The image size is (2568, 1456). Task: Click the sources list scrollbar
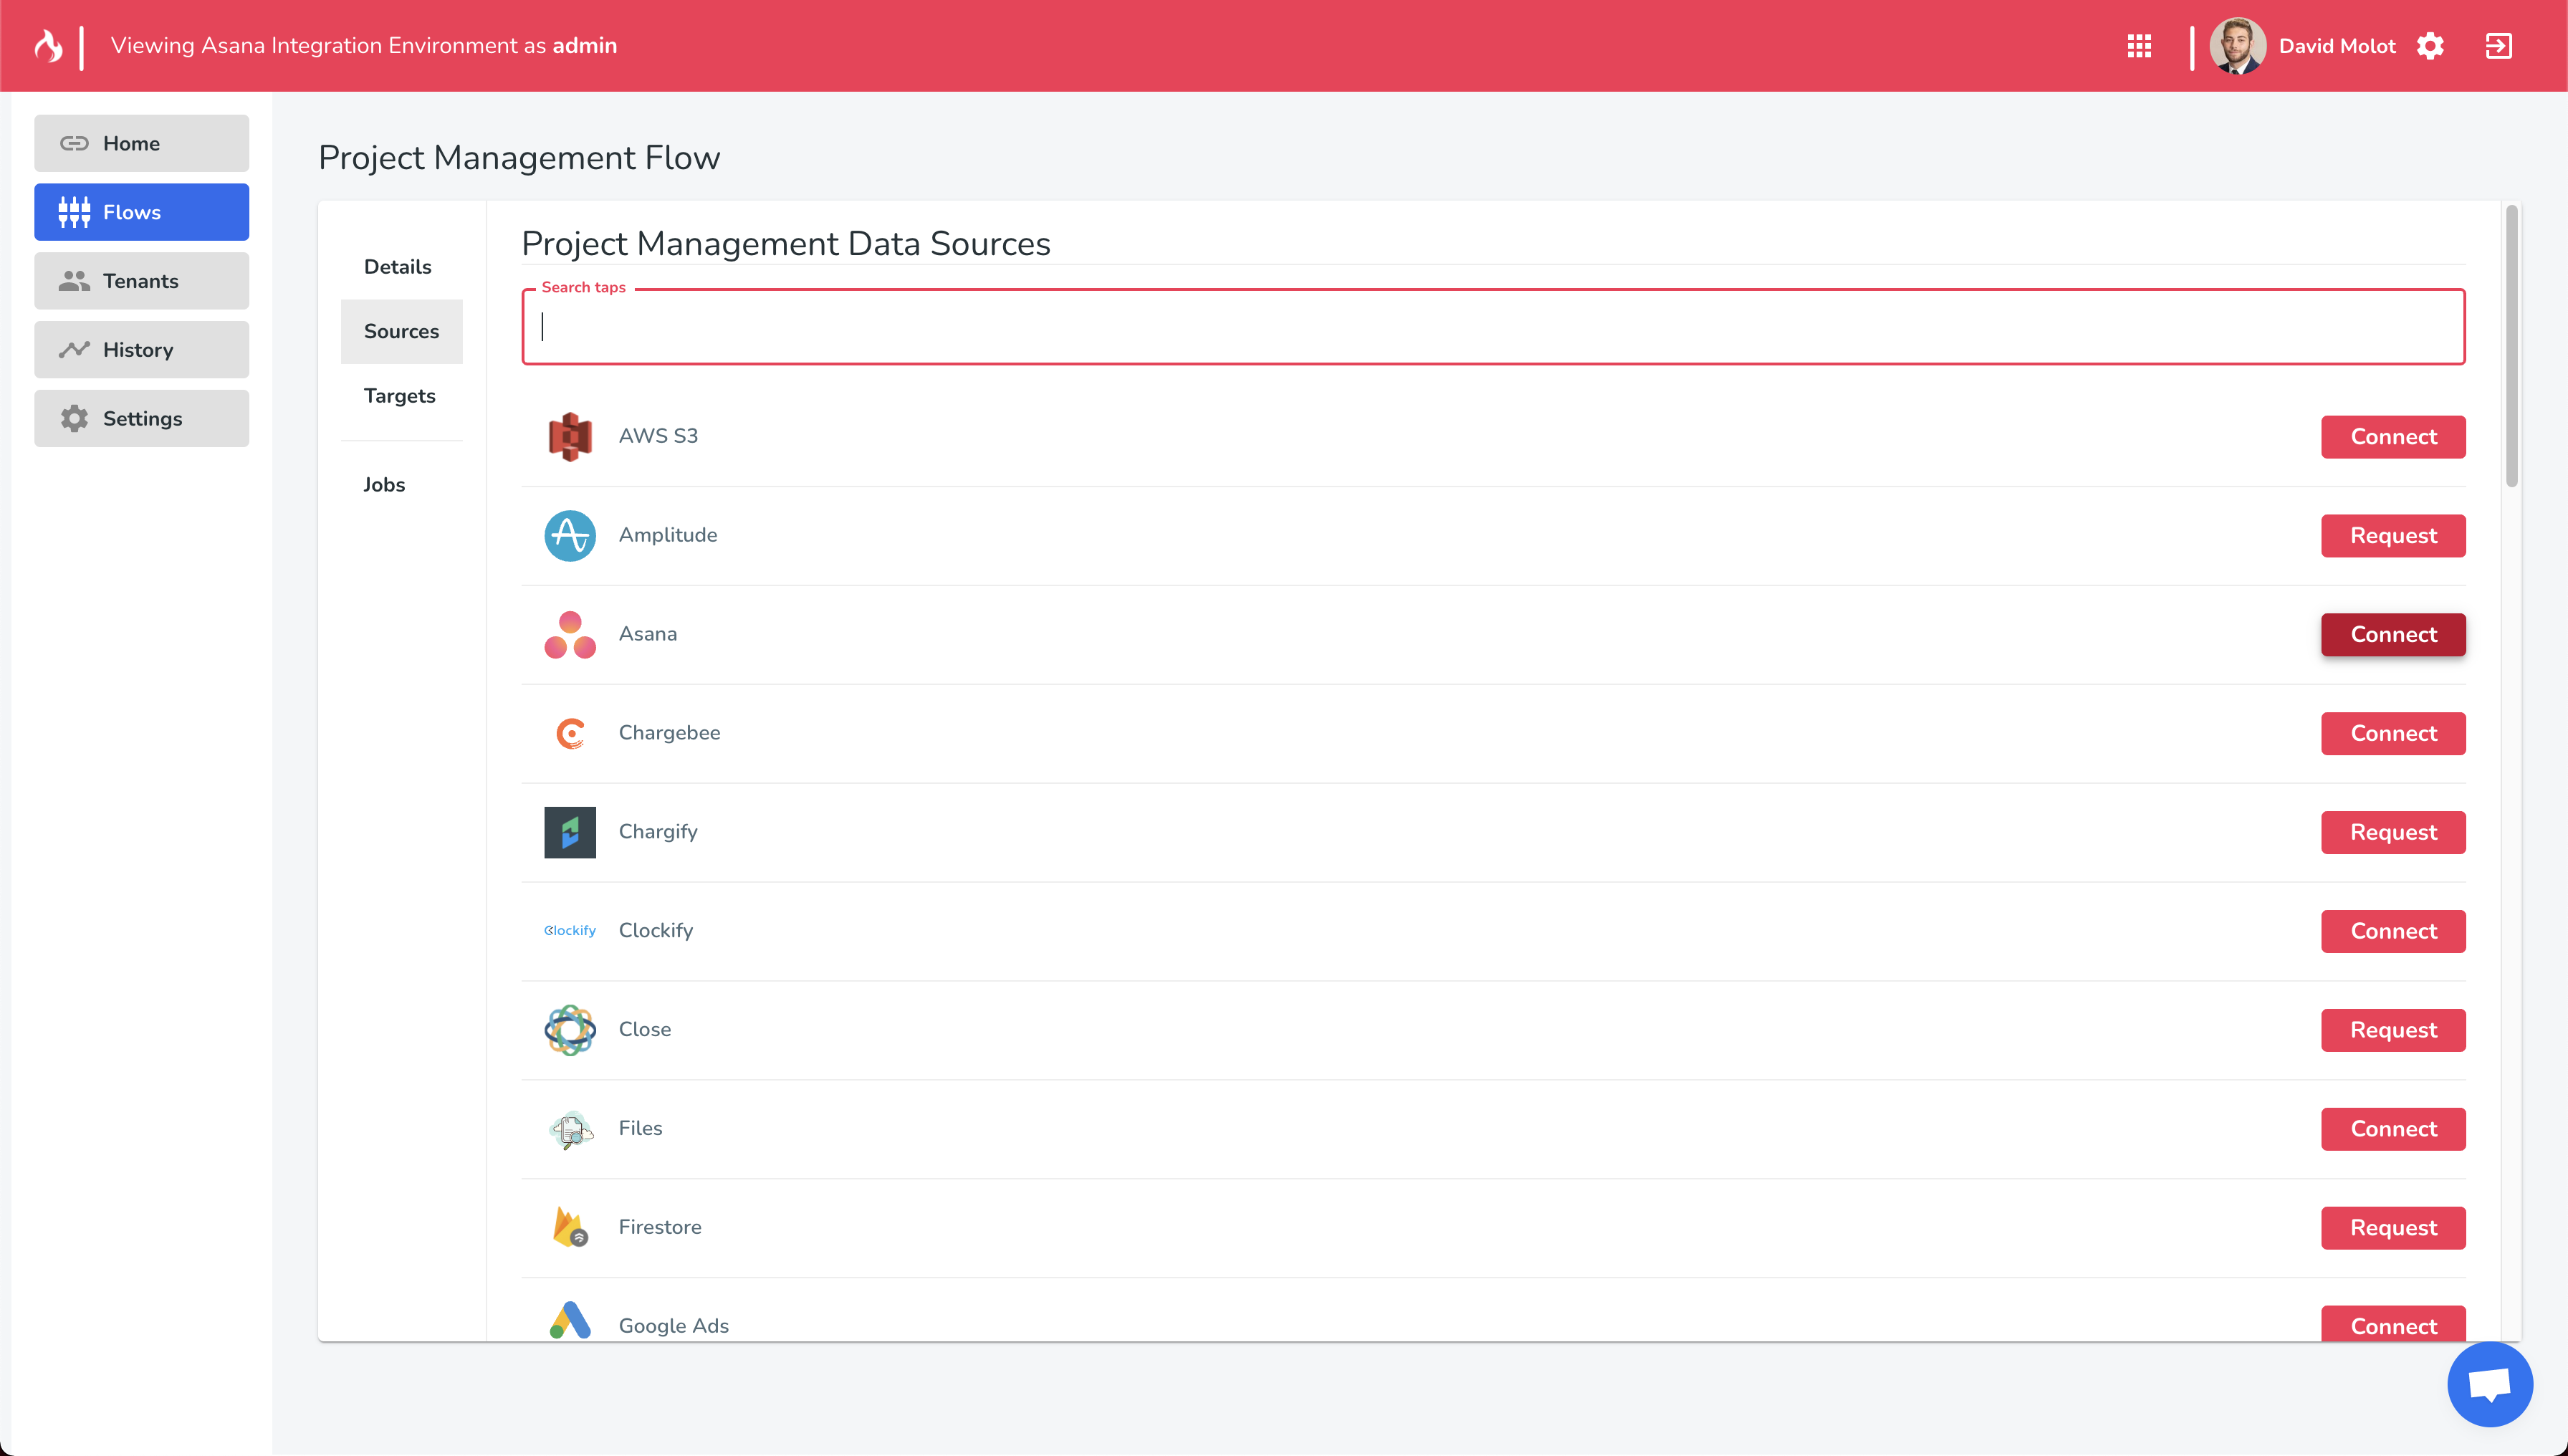click(2511, 346)
